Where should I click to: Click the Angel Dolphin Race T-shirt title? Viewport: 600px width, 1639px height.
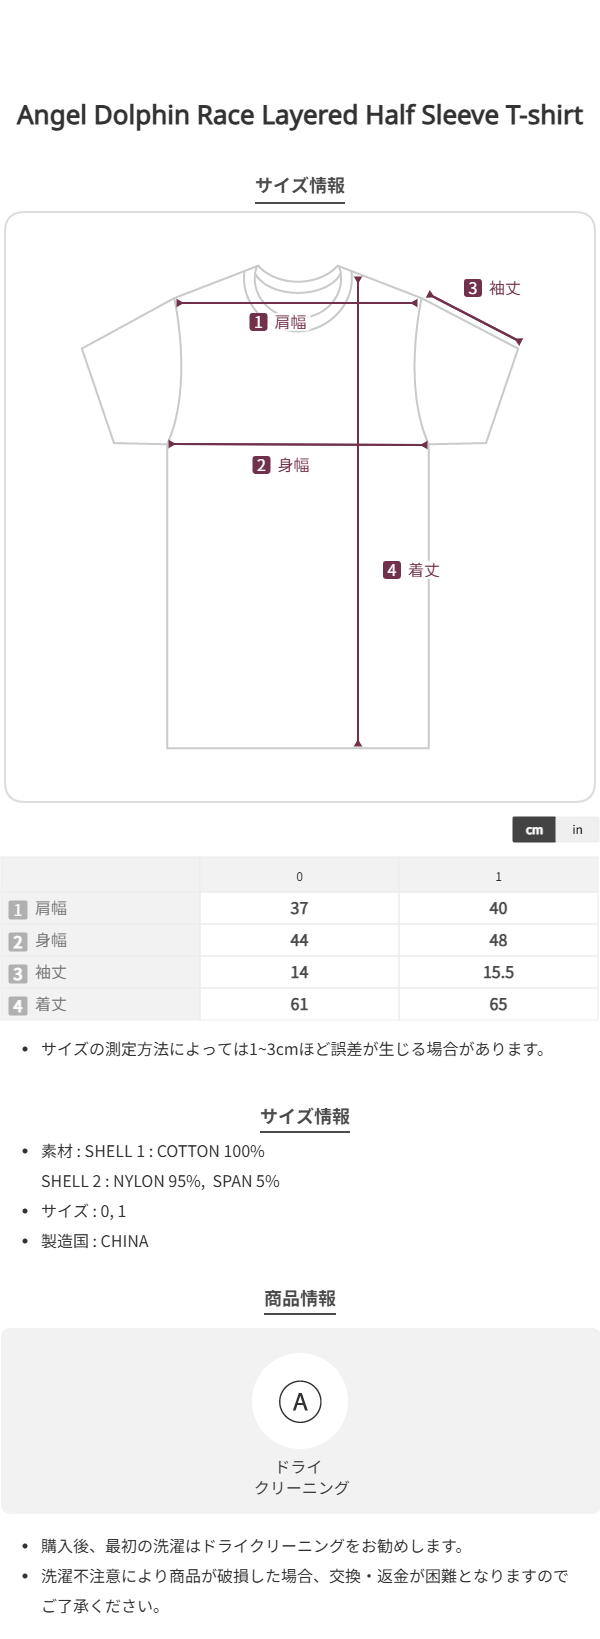tap(300, 116)
